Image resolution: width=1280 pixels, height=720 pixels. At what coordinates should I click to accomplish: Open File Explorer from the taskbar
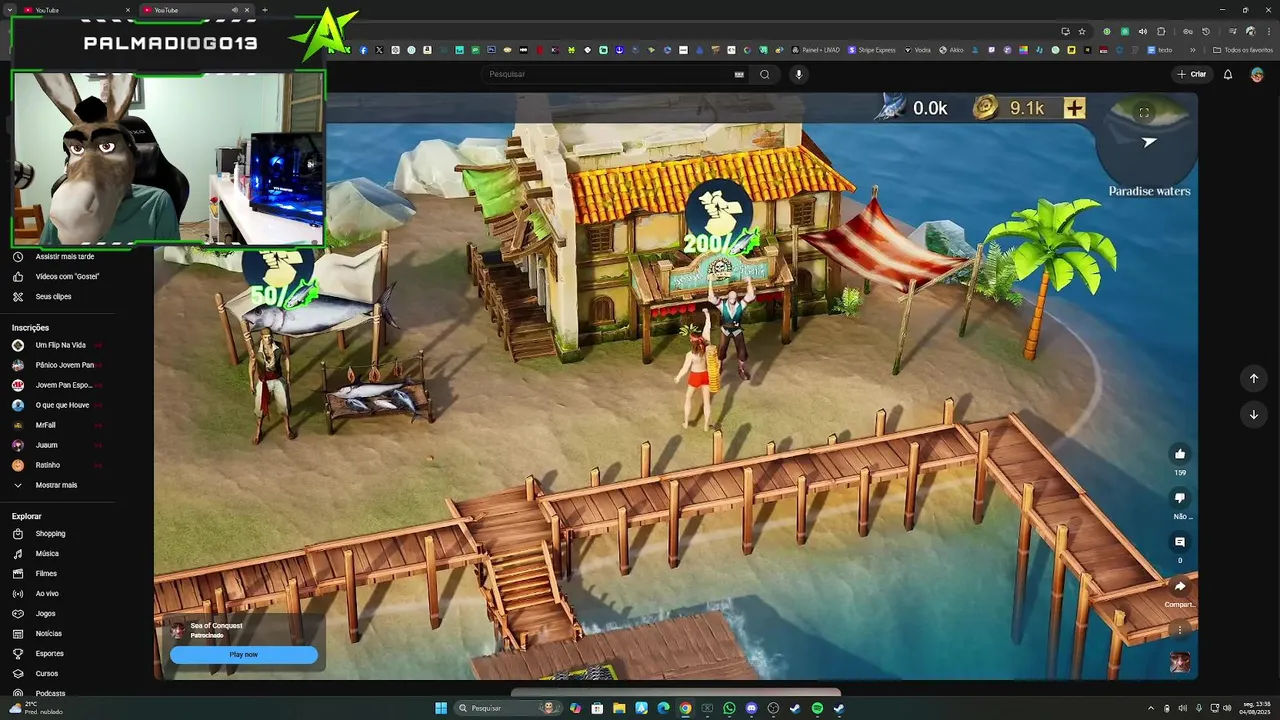click(x=619, y=708)
